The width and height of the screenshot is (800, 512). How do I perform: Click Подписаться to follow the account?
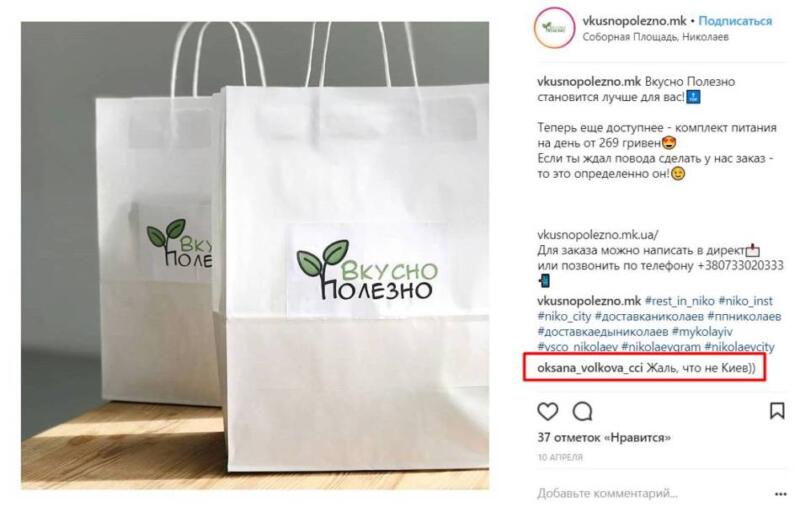(735, 21)
